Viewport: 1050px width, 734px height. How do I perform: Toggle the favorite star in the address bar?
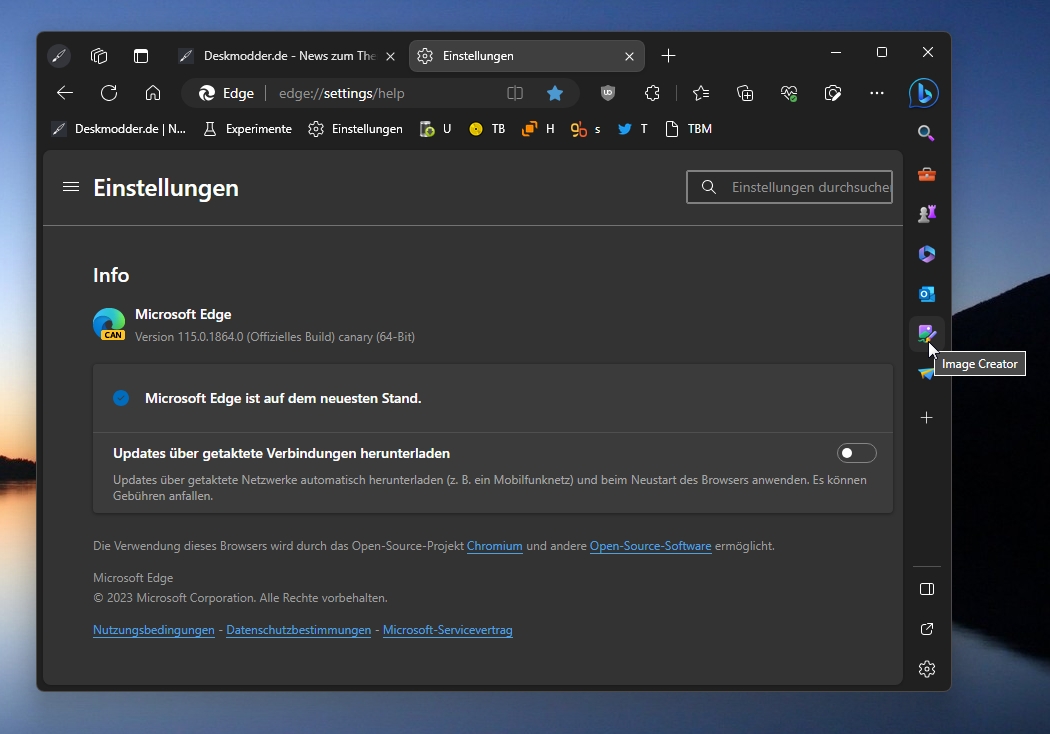[555, 93]
